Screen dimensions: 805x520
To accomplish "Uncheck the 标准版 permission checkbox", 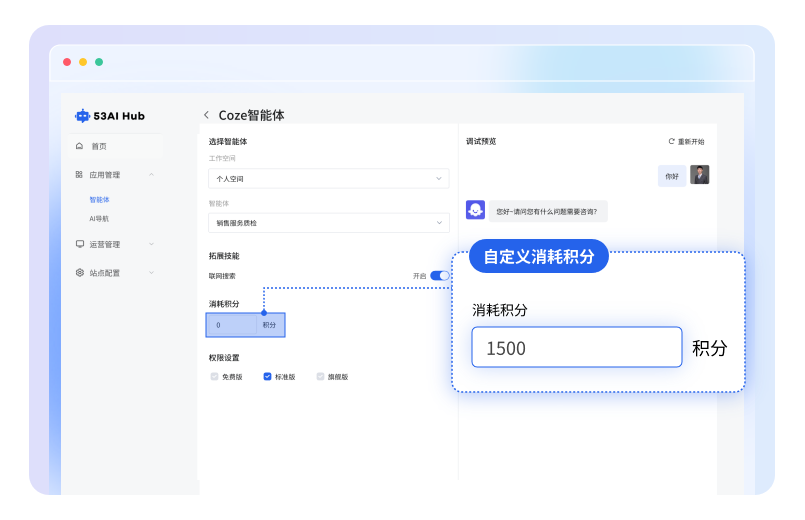I will tap(267, 377).
